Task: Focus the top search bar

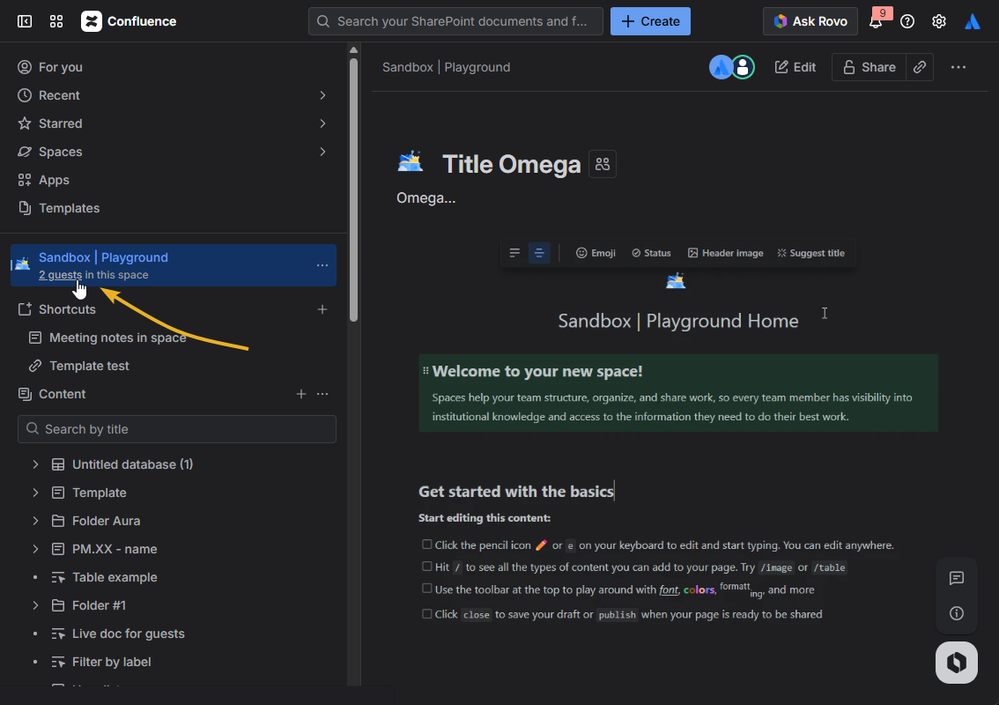Action: tap(456, 21)
